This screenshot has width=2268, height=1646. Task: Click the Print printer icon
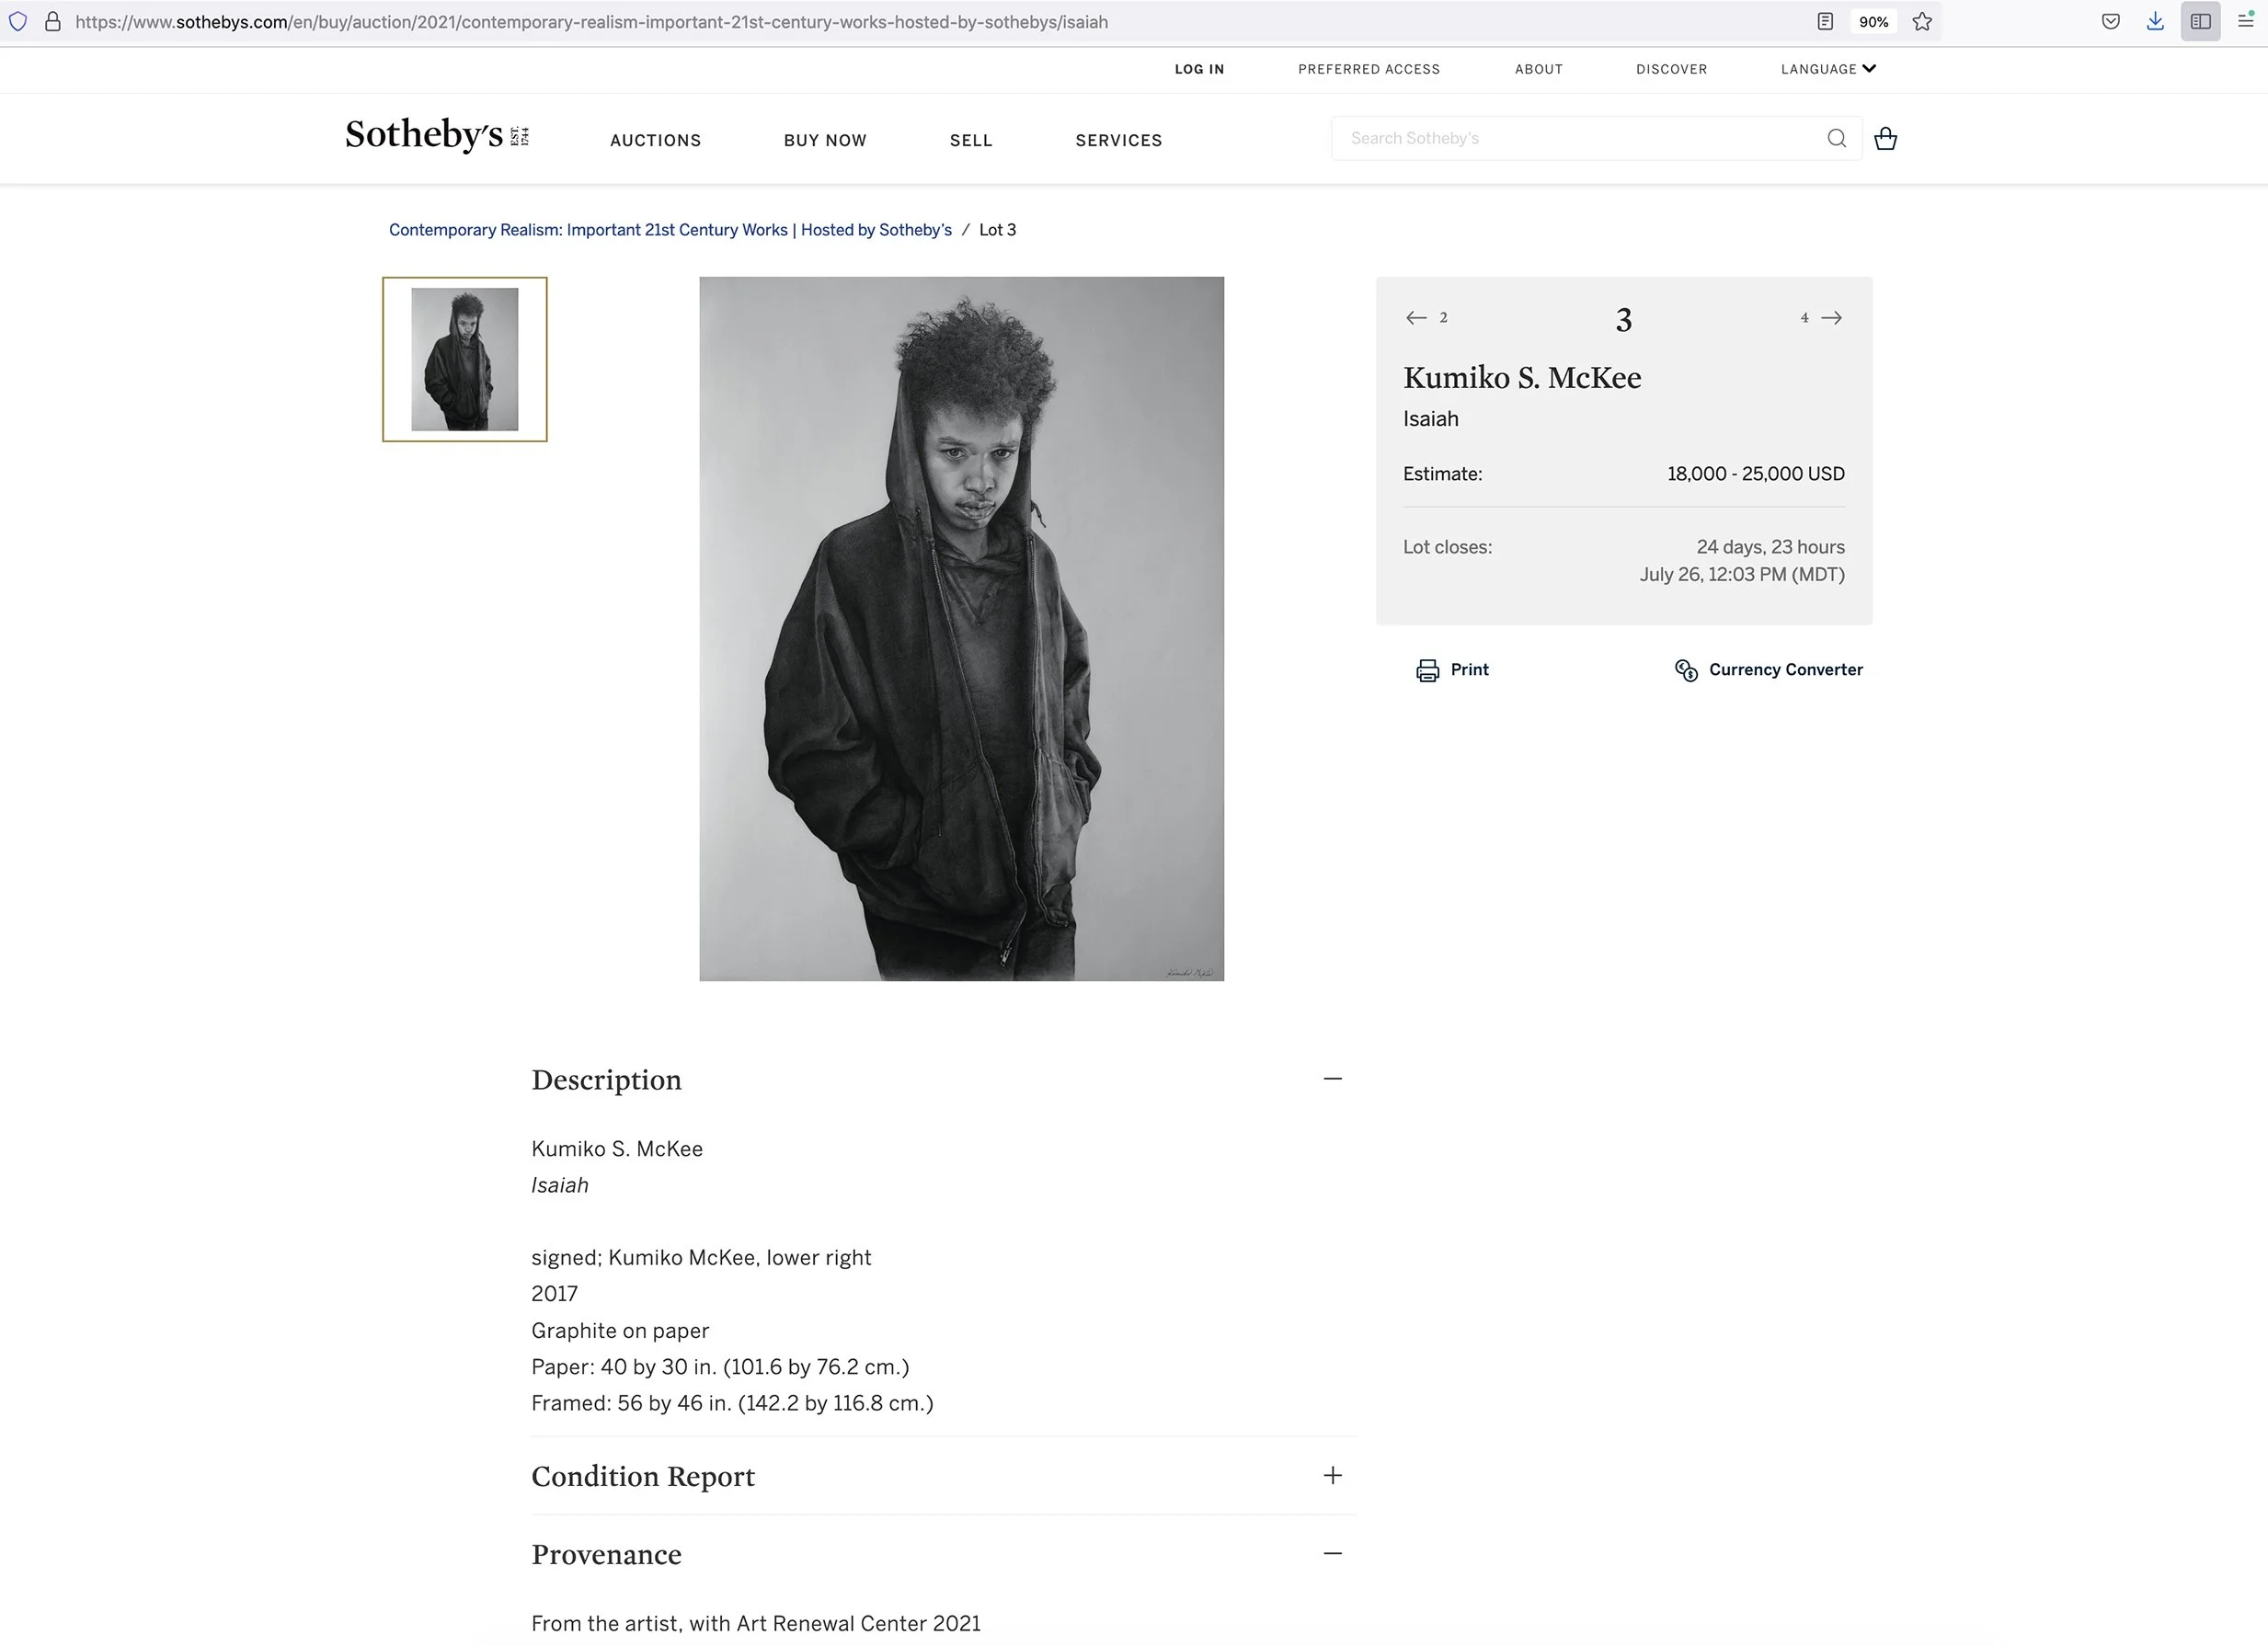click(1427, 670)
